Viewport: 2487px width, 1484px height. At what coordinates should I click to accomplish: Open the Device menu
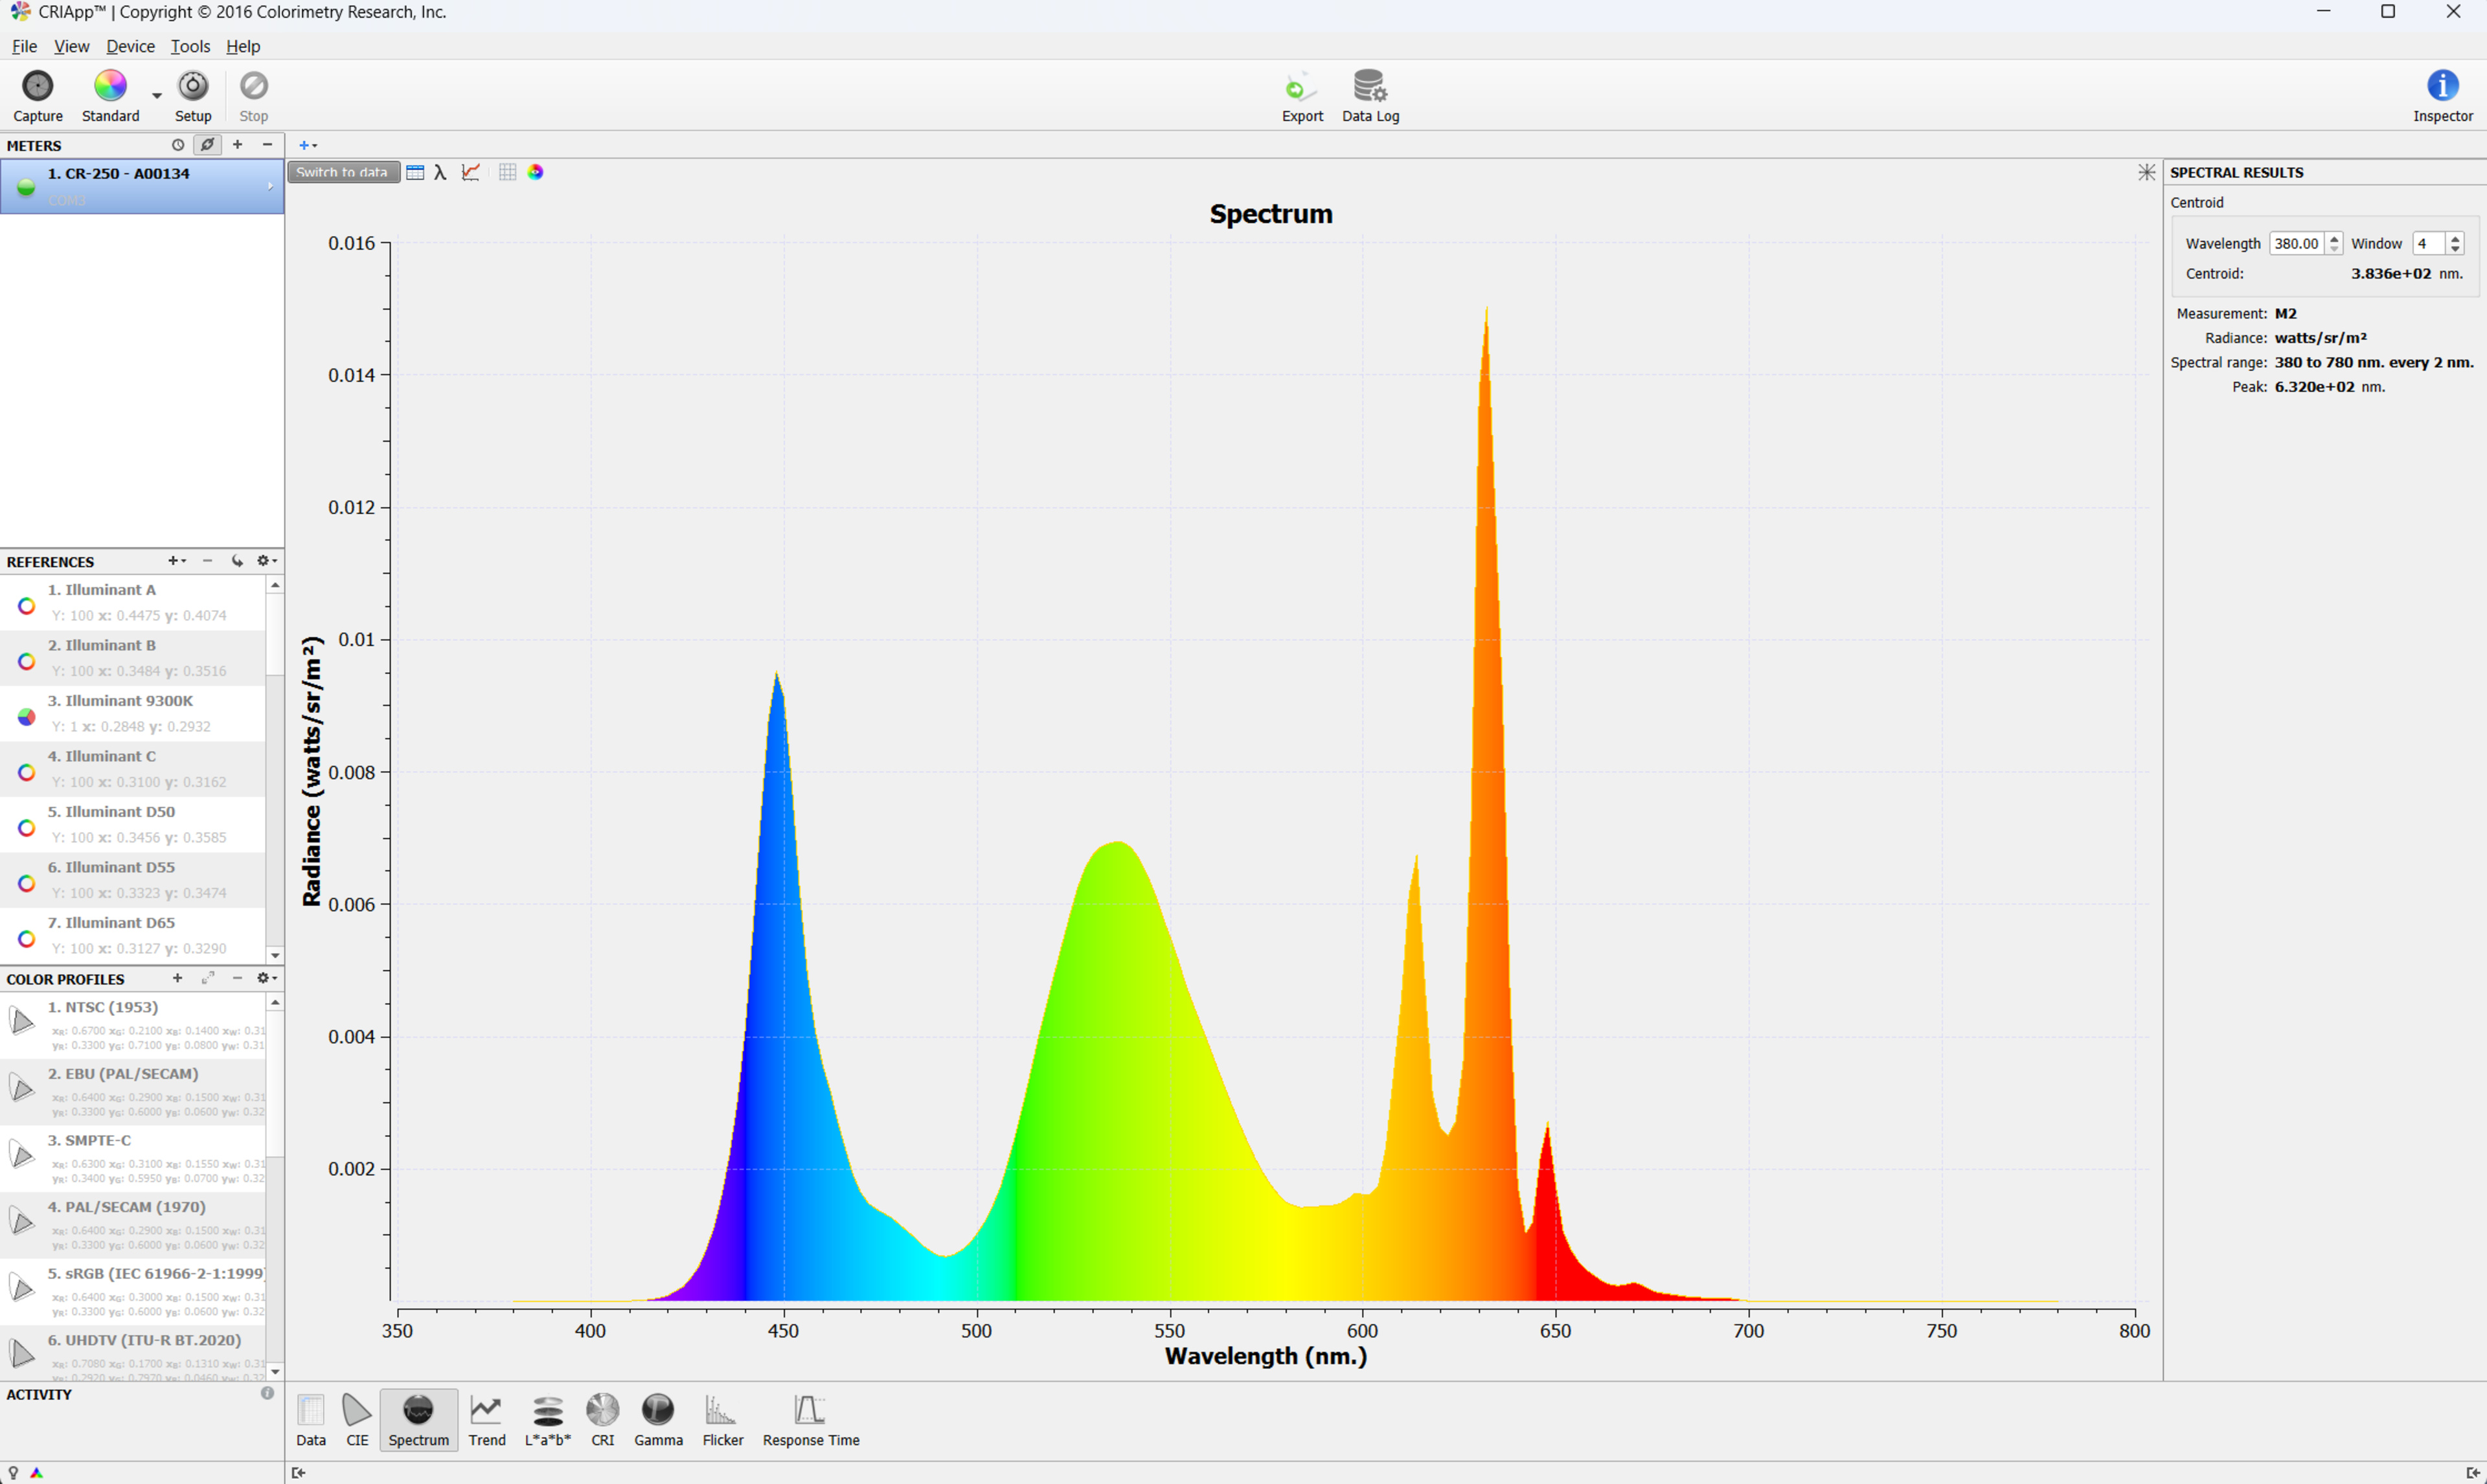pos(130,47)
